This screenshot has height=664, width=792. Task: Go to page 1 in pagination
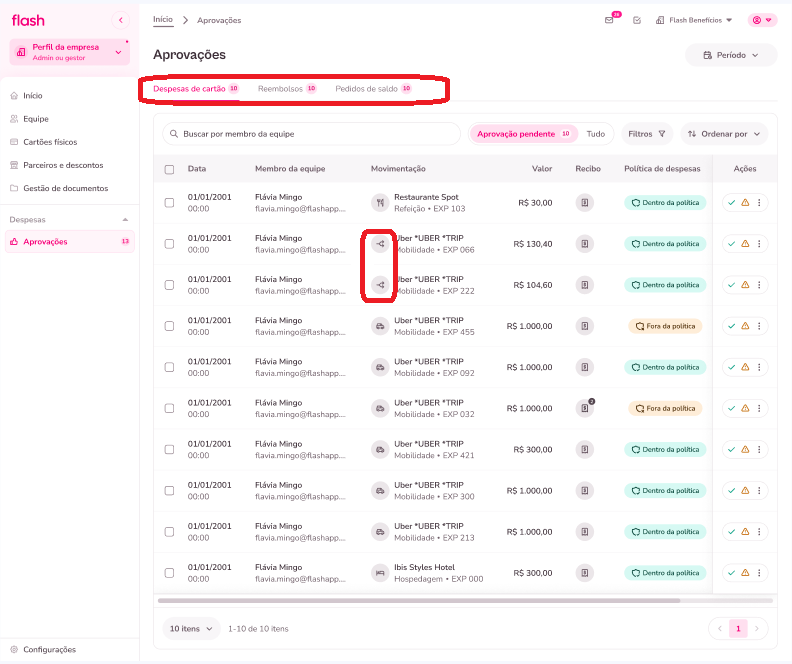pos(738,629)
